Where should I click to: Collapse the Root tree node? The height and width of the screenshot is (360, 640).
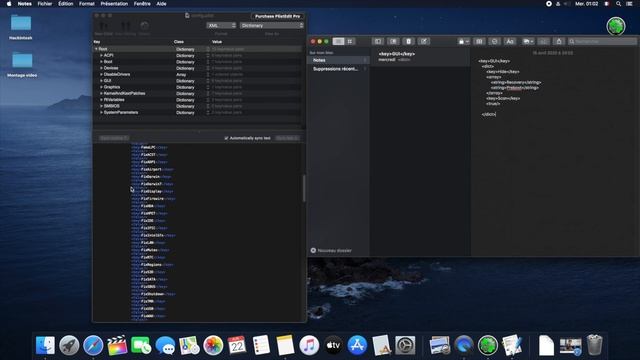(x=96, y=49)
